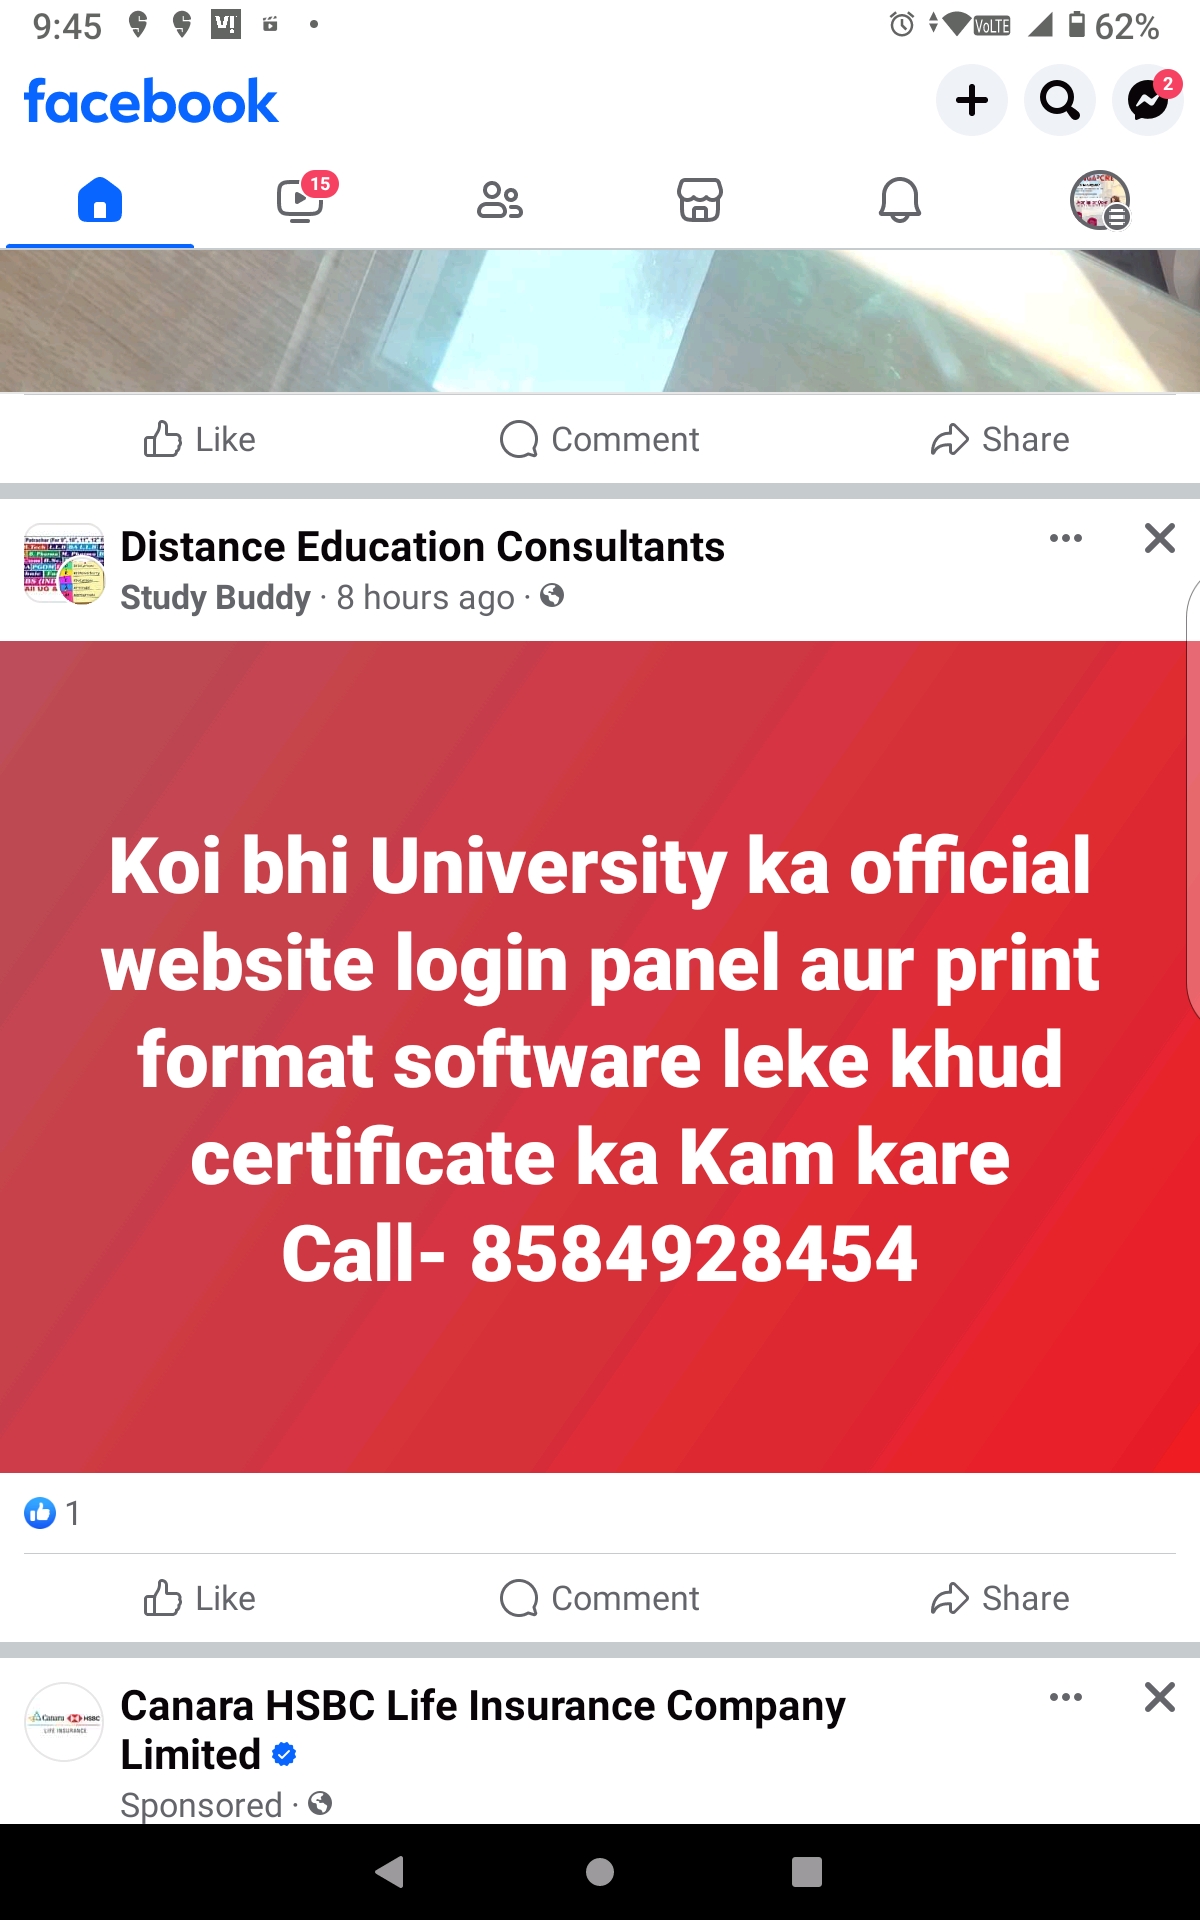Viewport: 1200px width, 1920px height.
Task: Open the profile menu avatar
Action: [1100, 200]
